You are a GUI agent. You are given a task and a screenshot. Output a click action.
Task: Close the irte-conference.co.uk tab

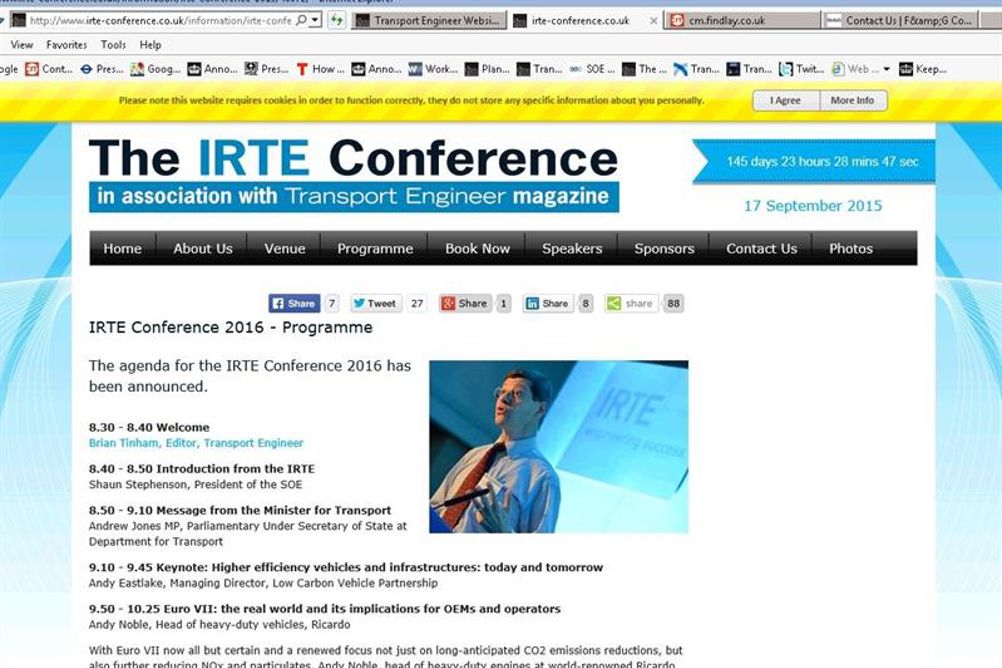(653, 20)
